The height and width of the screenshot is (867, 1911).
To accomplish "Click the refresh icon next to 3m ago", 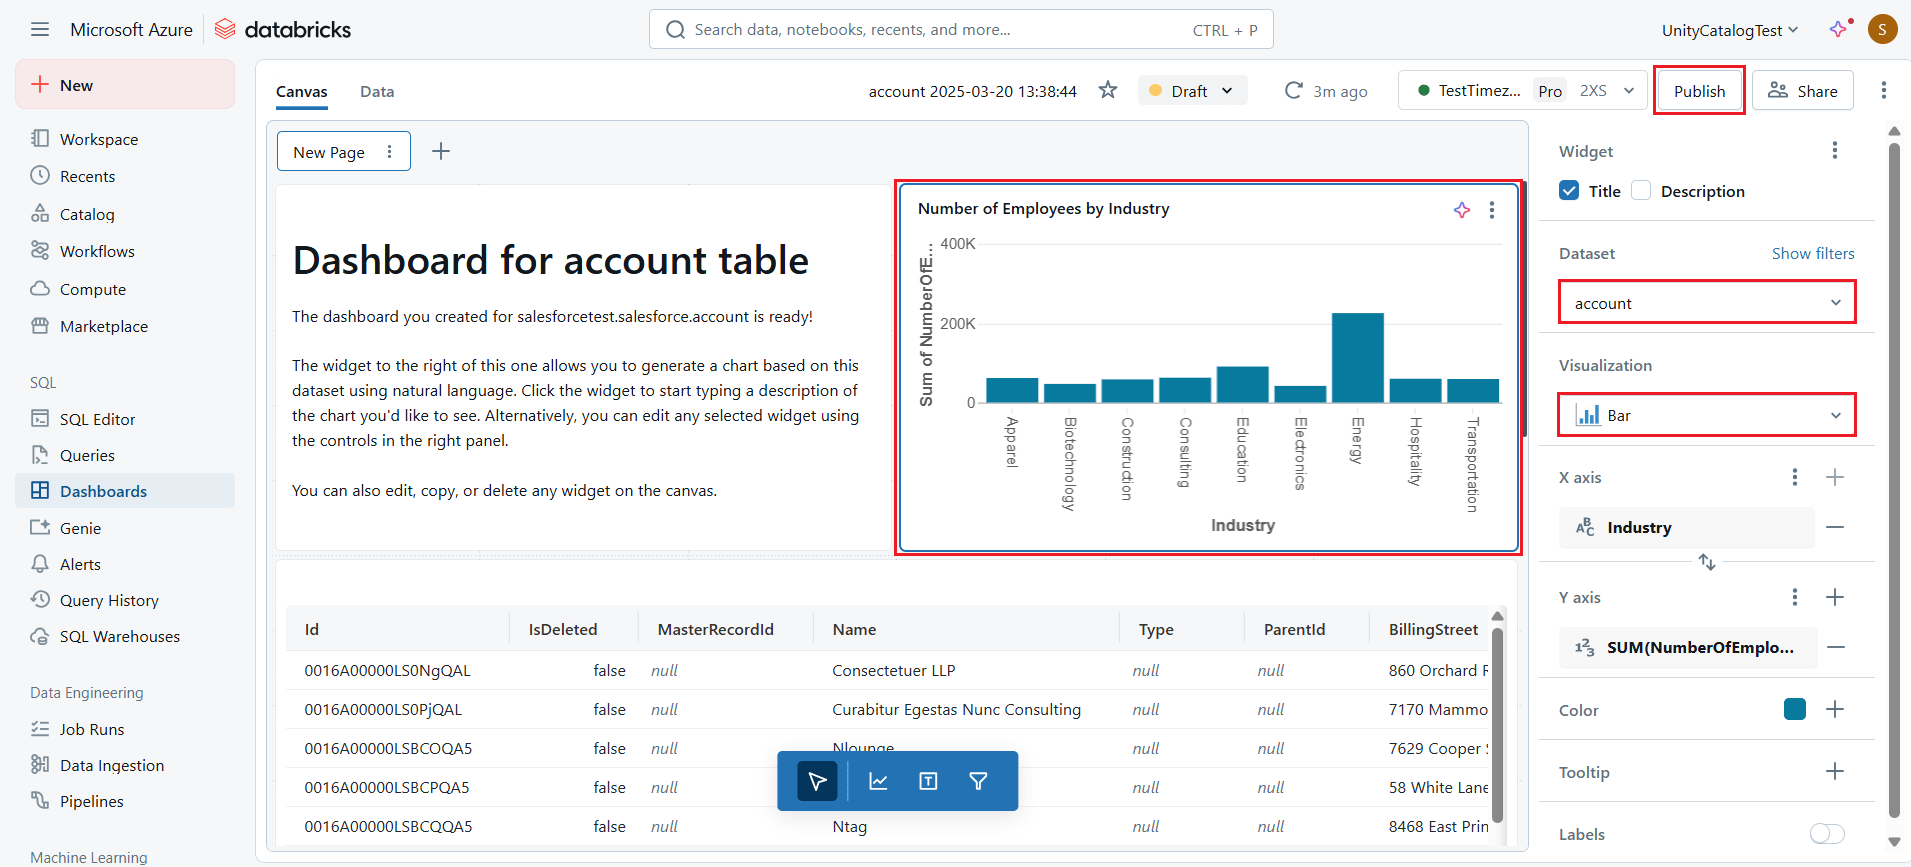I will click(1293, 90).
